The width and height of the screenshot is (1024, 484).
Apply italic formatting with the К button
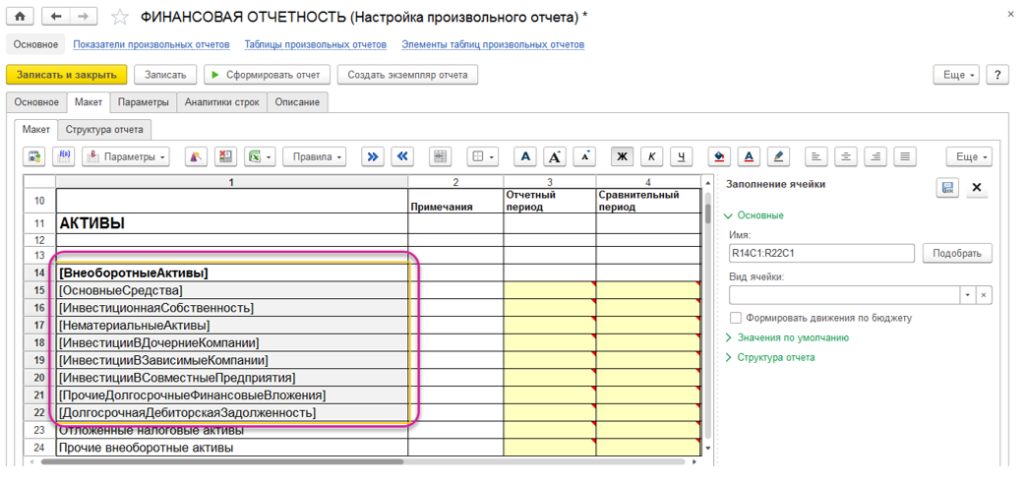[x=651, y=157]
